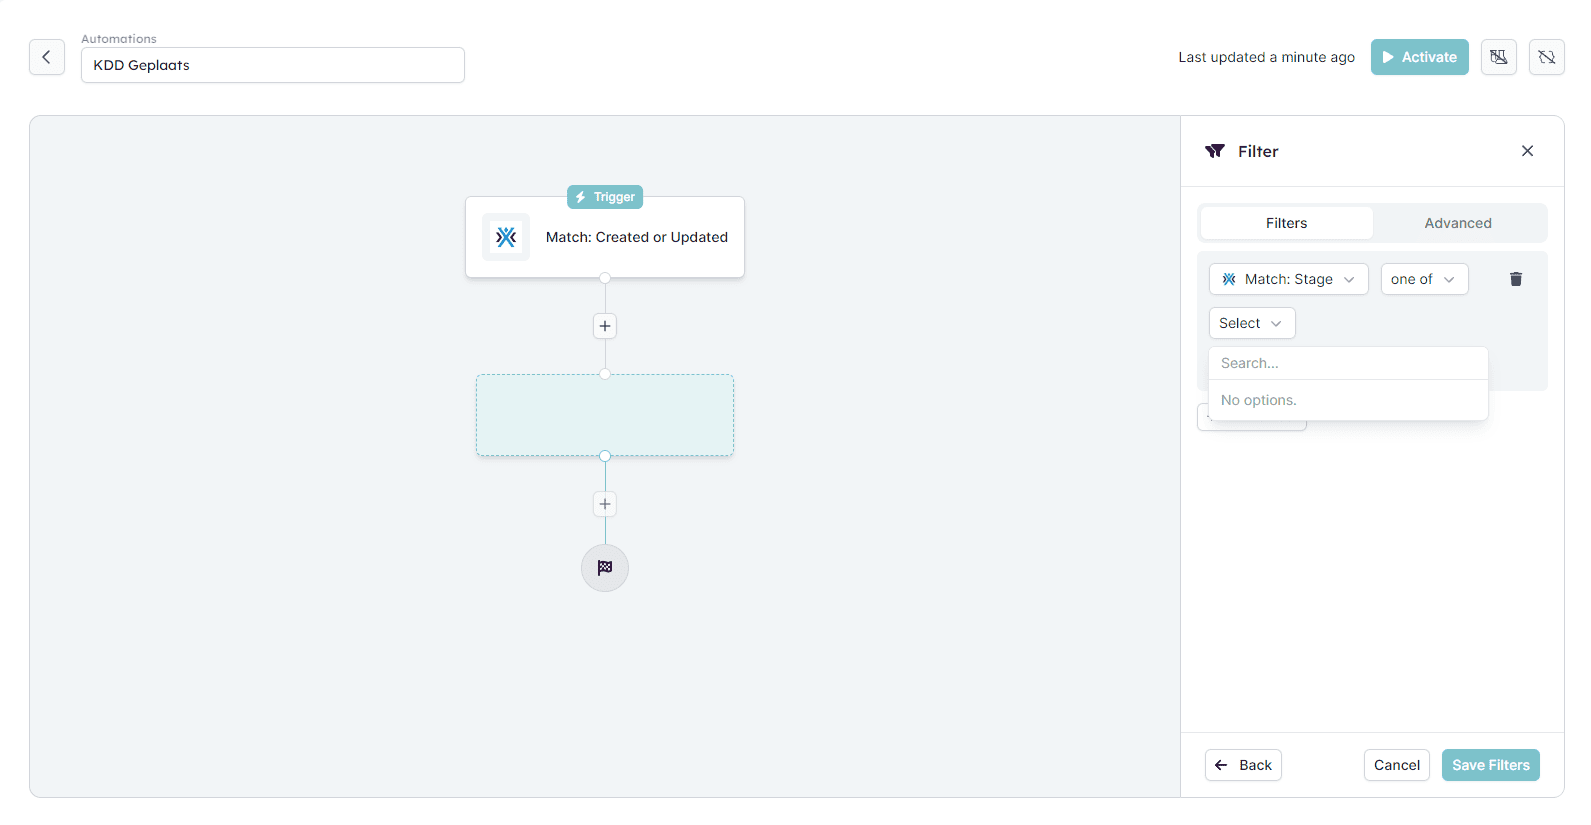Click the Trigger badge label
The image size is (1591, 825).
click(605, 197)
